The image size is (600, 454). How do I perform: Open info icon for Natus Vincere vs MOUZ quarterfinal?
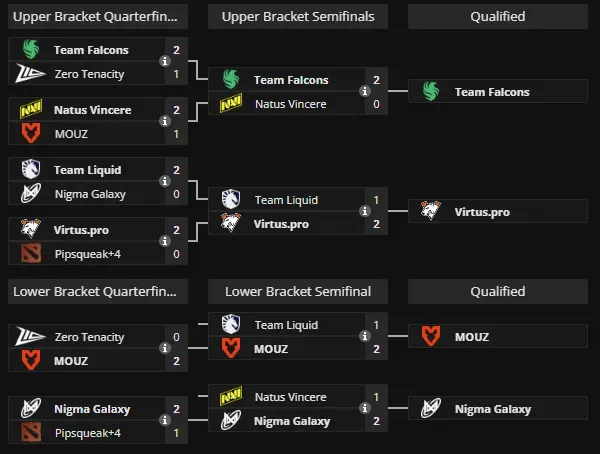[x=165, y=121]
